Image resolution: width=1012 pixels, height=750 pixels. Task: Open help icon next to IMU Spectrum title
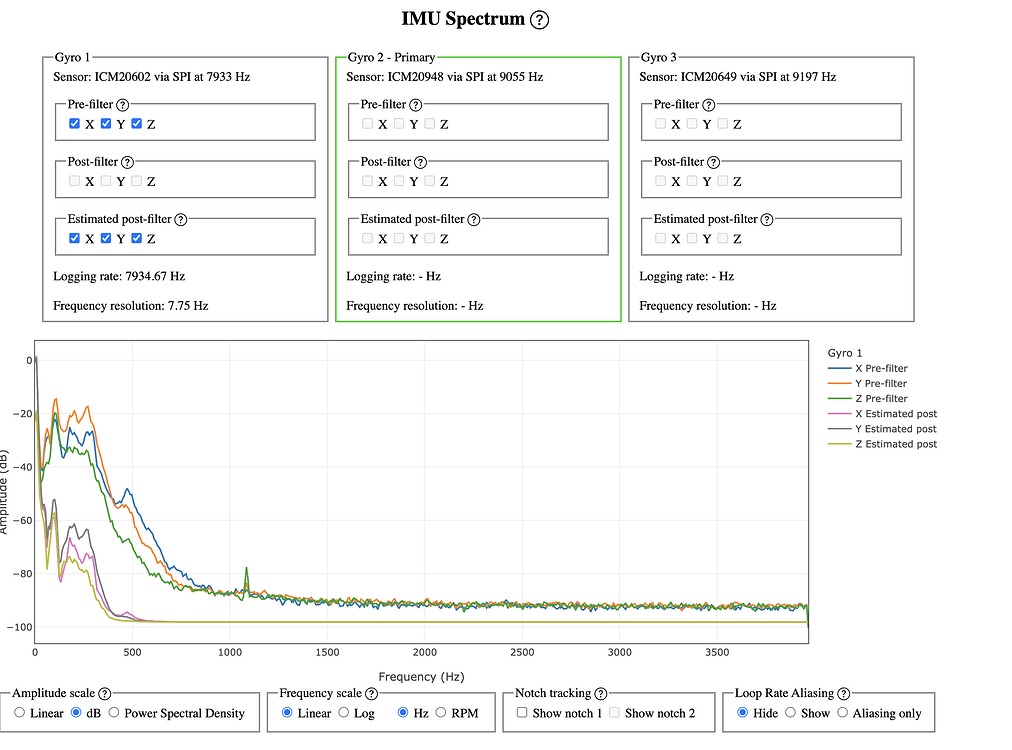pos(539,20)
